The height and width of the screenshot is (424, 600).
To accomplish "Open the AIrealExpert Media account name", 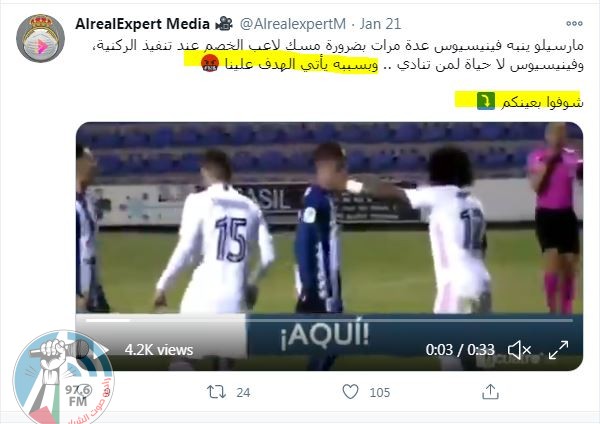I will pos(142,24).
